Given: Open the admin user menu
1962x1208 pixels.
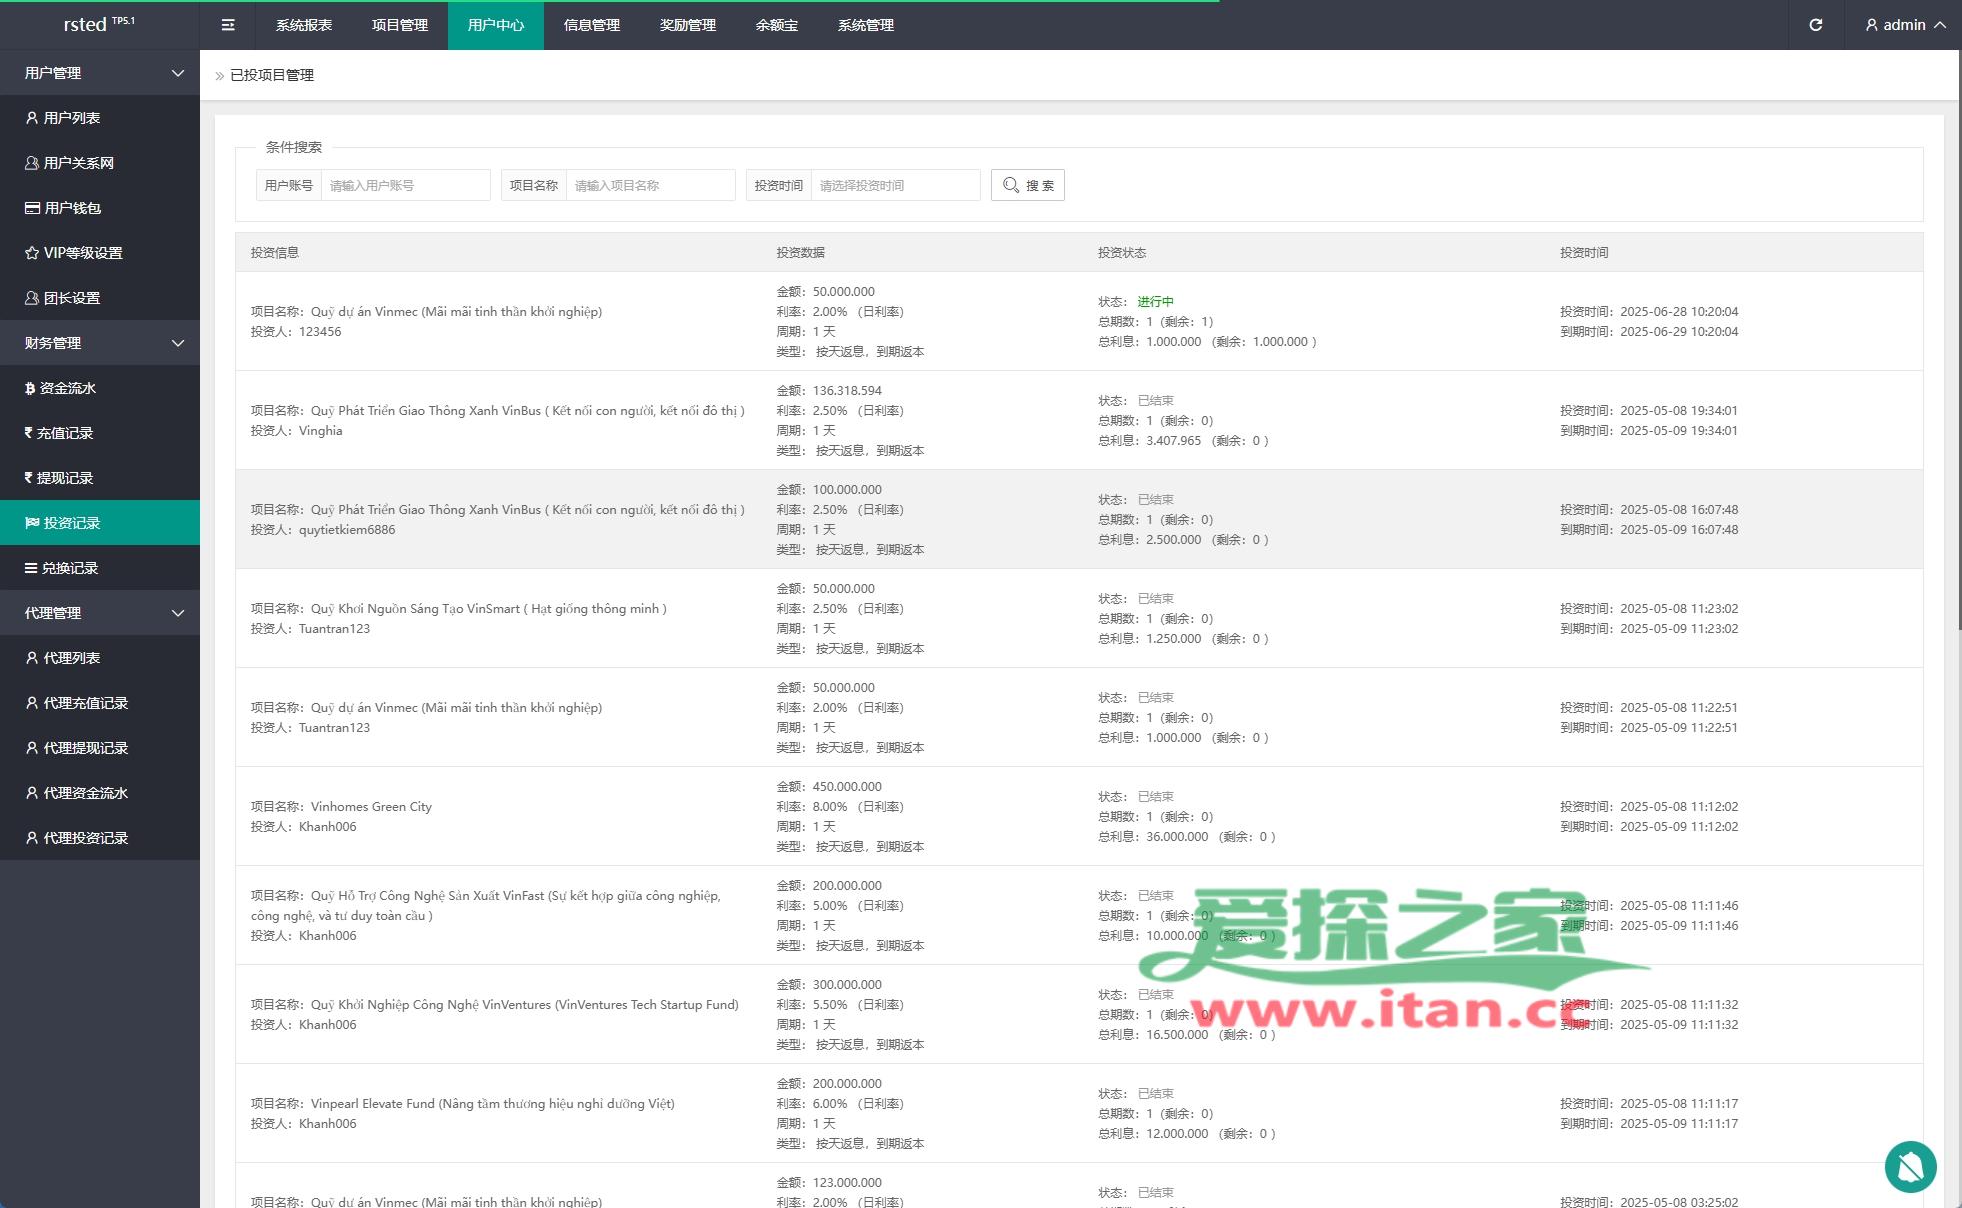Looking at the screenshot, I should coord(1905,25).
